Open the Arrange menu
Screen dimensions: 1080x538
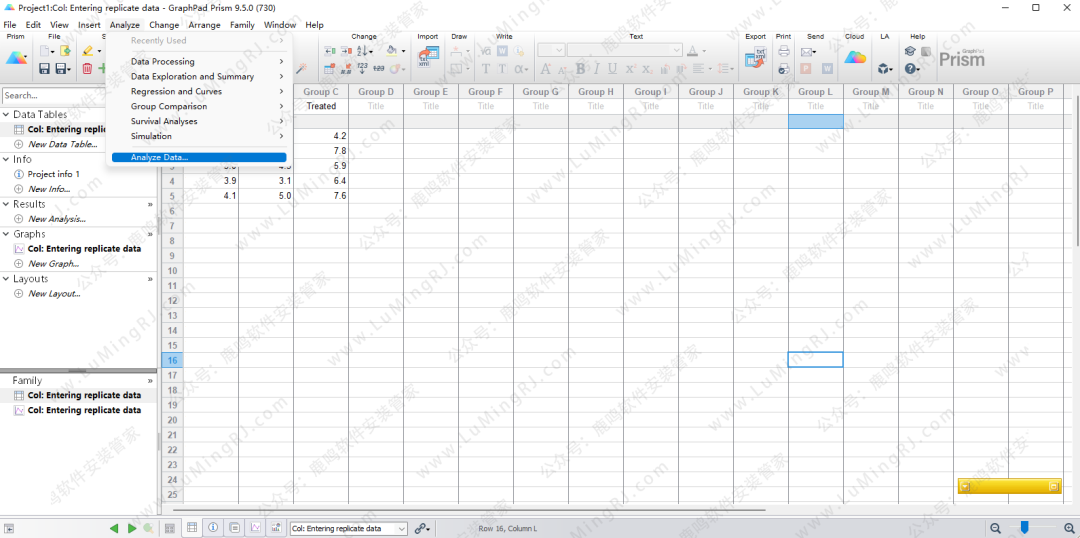[x=204, y=25]
